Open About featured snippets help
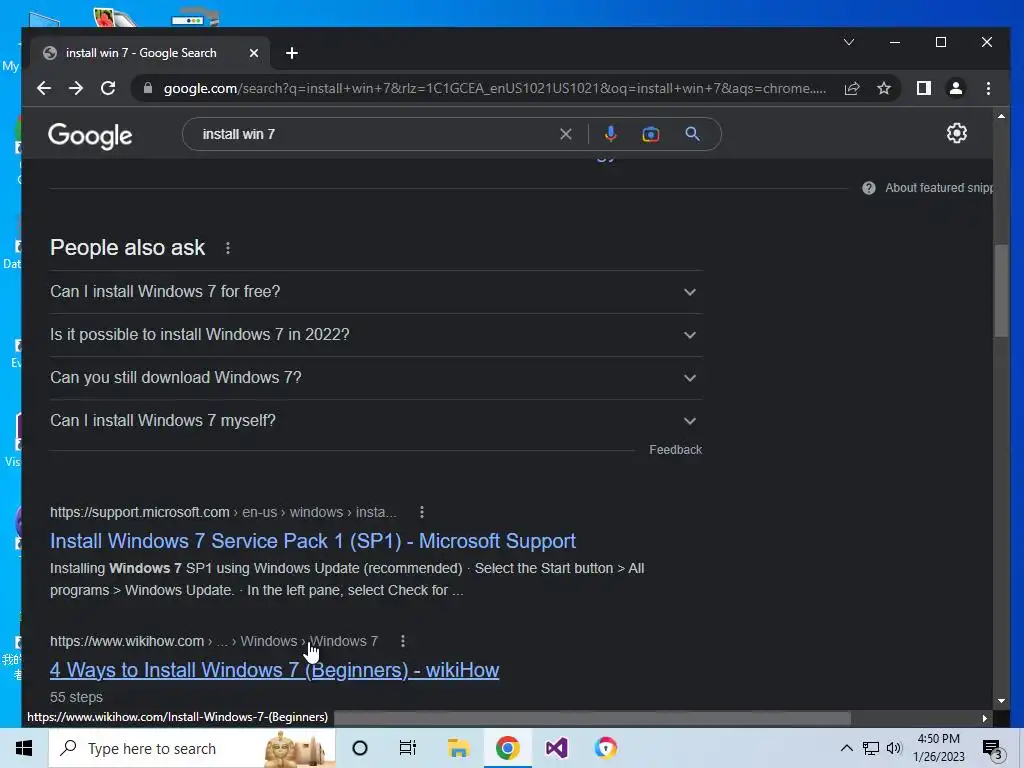Viewport: 1024px width, 768px height. coord(928,188)
